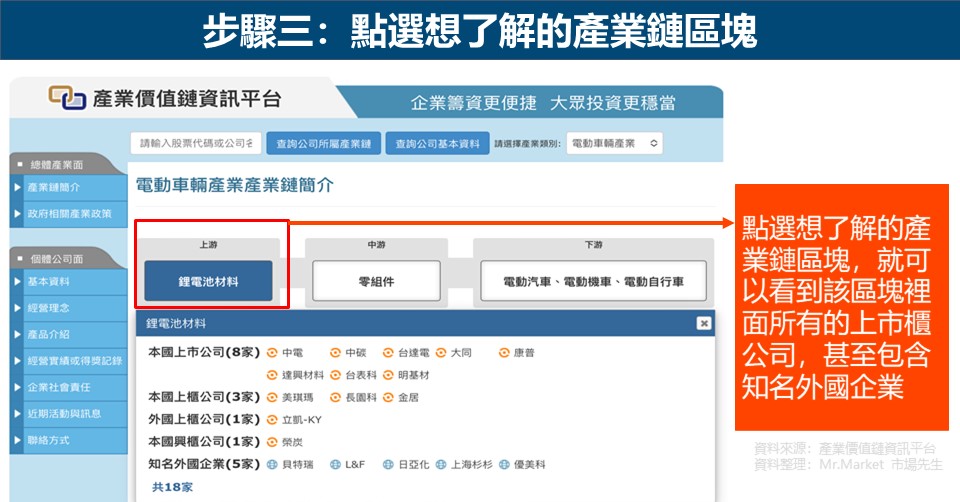This screenshot has width=960, height=502.
Task: Click the company link 榮炭
Action: click(292, 442)
